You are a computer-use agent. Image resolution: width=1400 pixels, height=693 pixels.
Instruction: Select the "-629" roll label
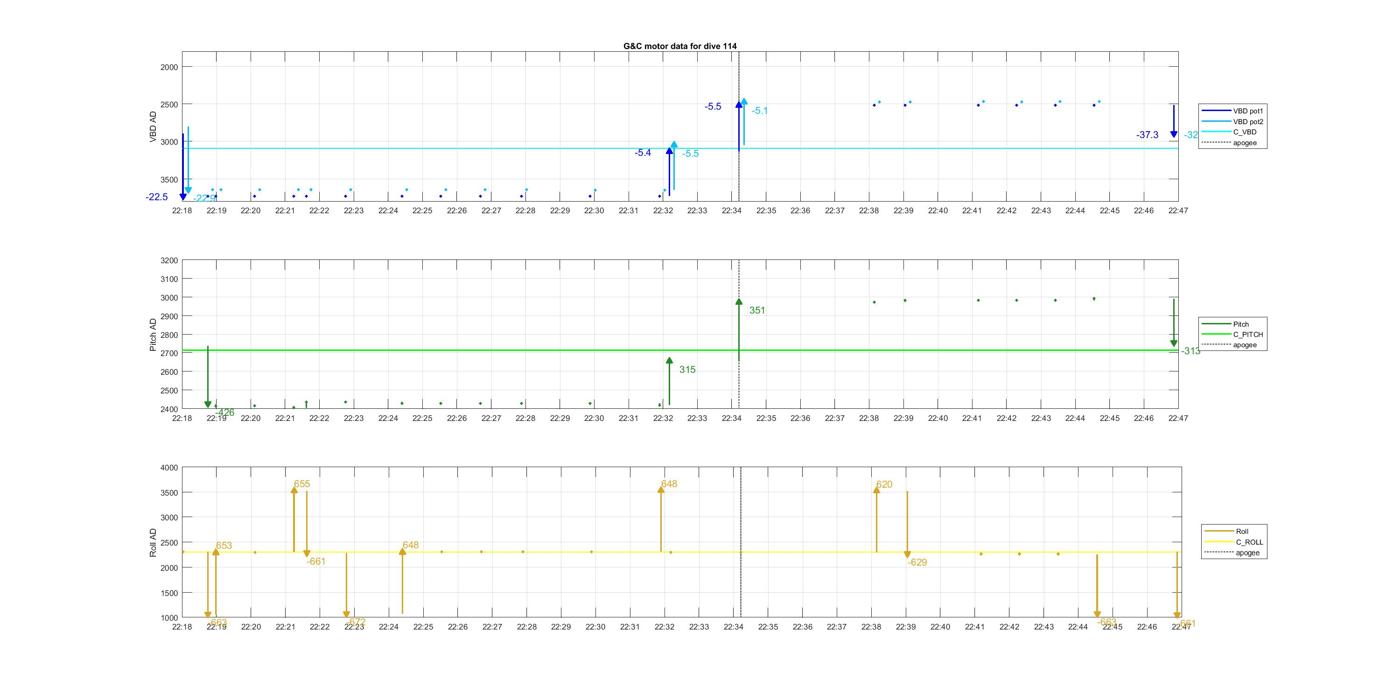pos(917,562)
